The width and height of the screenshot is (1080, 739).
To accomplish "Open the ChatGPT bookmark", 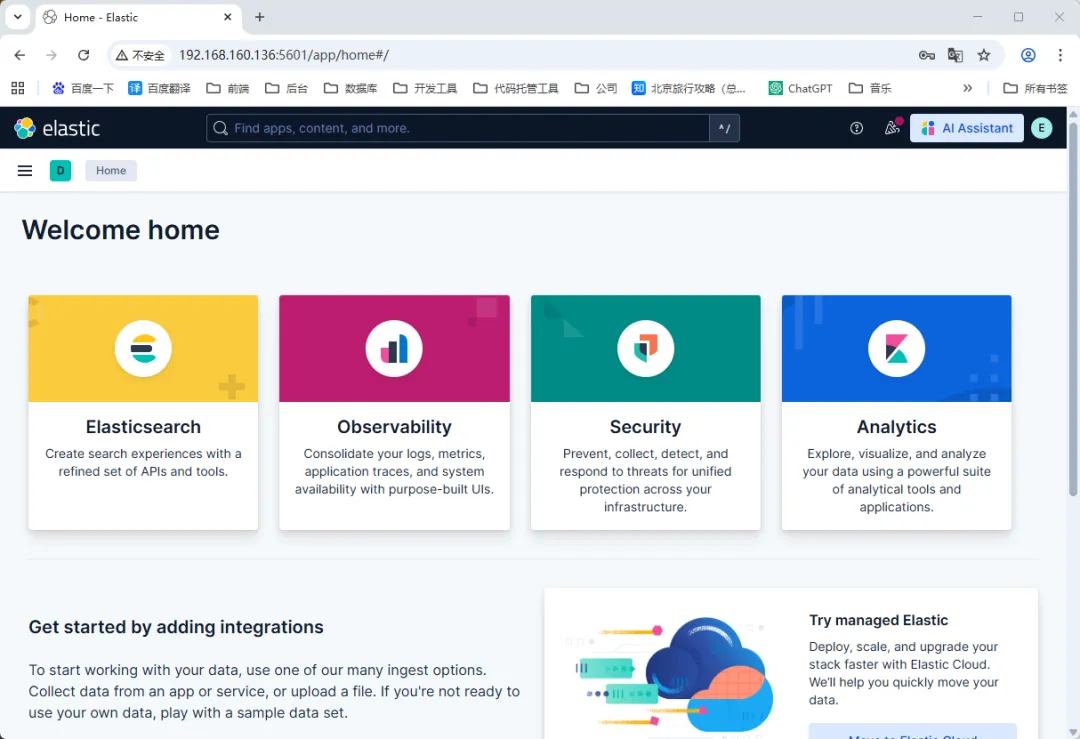I will pyautogui.click(x=800, y=88).
